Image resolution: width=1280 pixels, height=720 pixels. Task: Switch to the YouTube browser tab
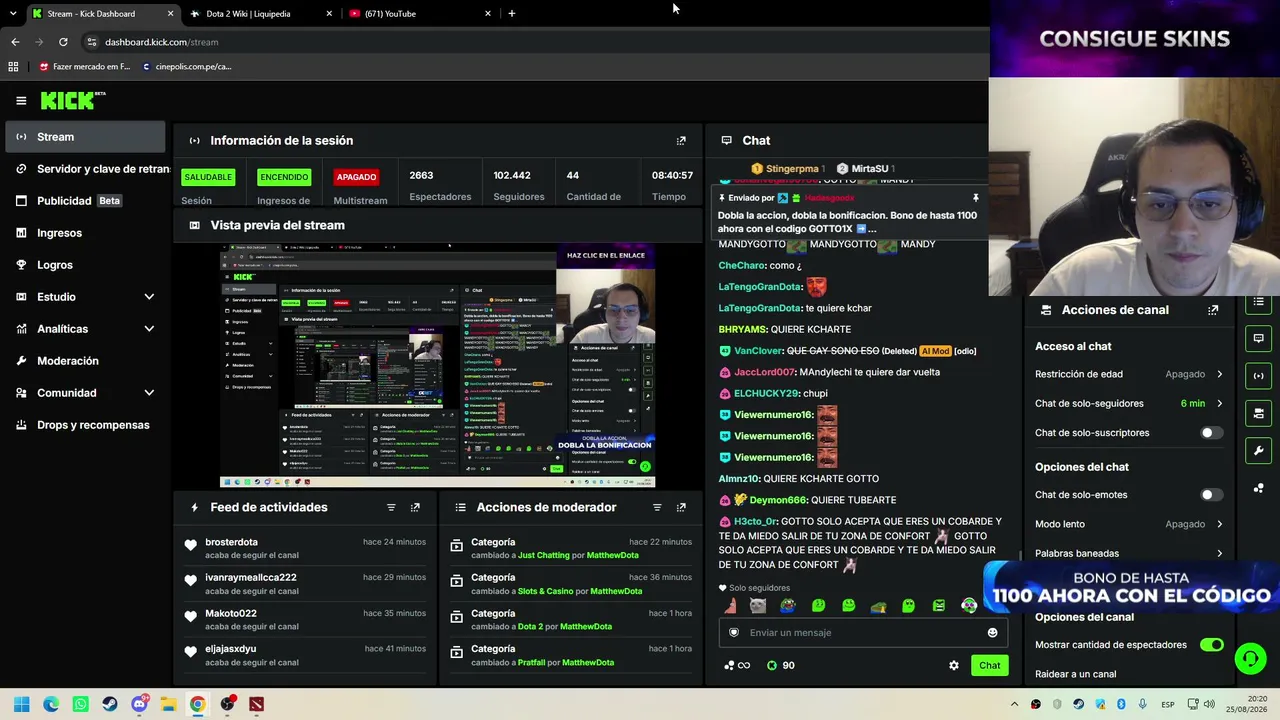point(418,14)
